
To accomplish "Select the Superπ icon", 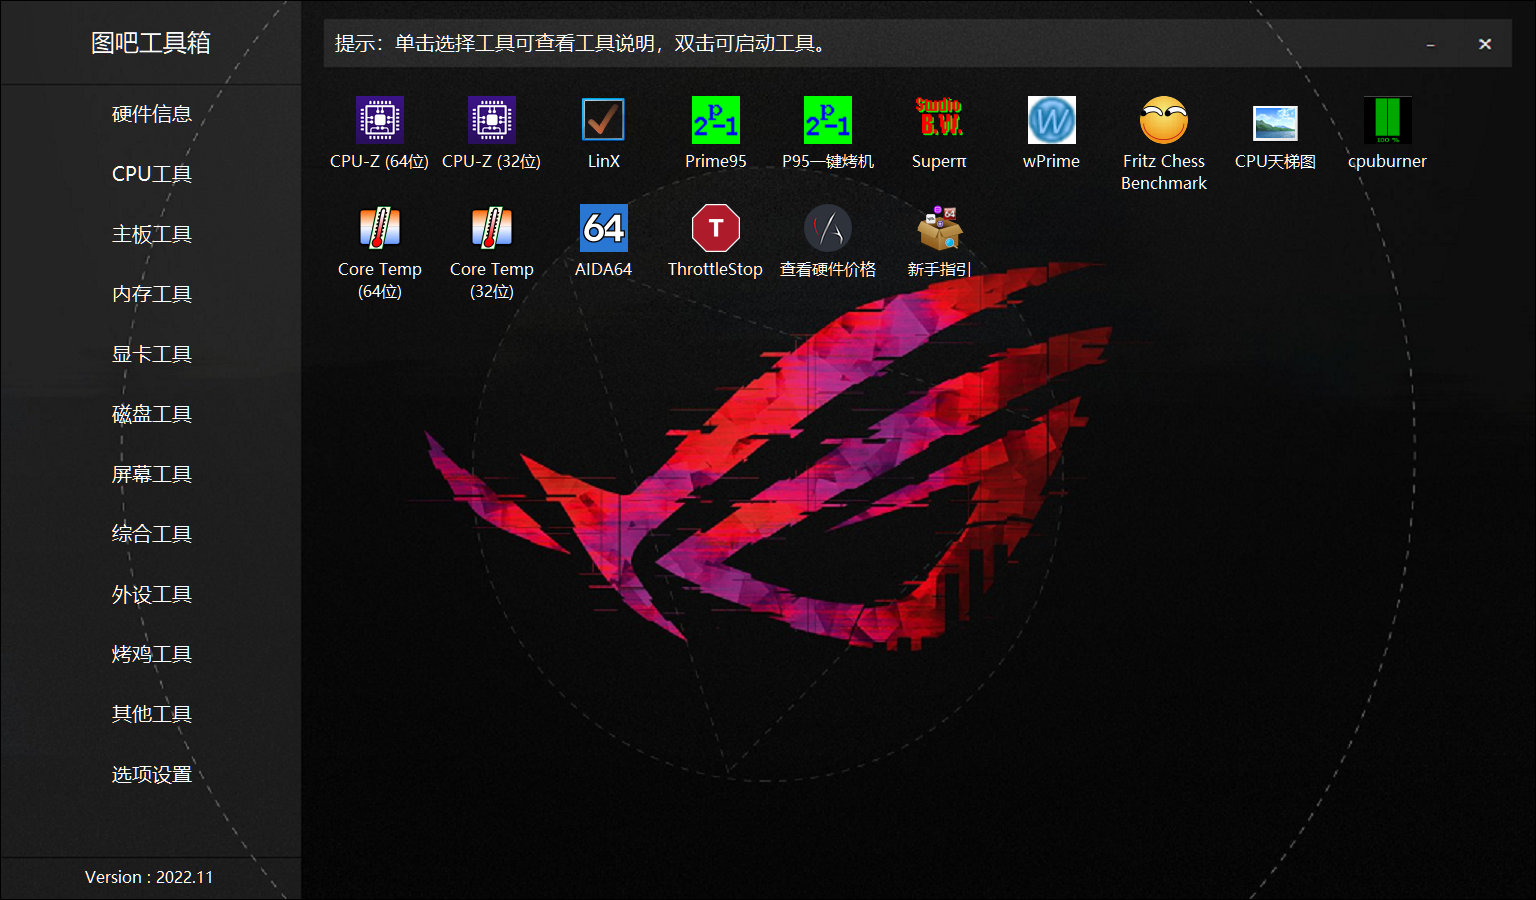I will (x=940, y=118).
